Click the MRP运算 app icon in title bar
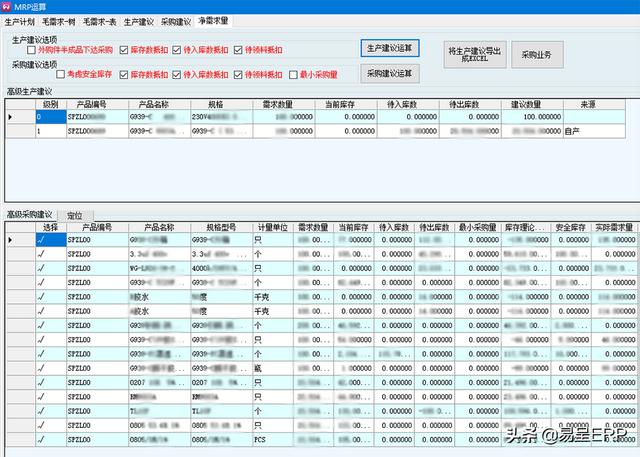Image resolution: width=640 pixels, height=457 pixels. 7,6
